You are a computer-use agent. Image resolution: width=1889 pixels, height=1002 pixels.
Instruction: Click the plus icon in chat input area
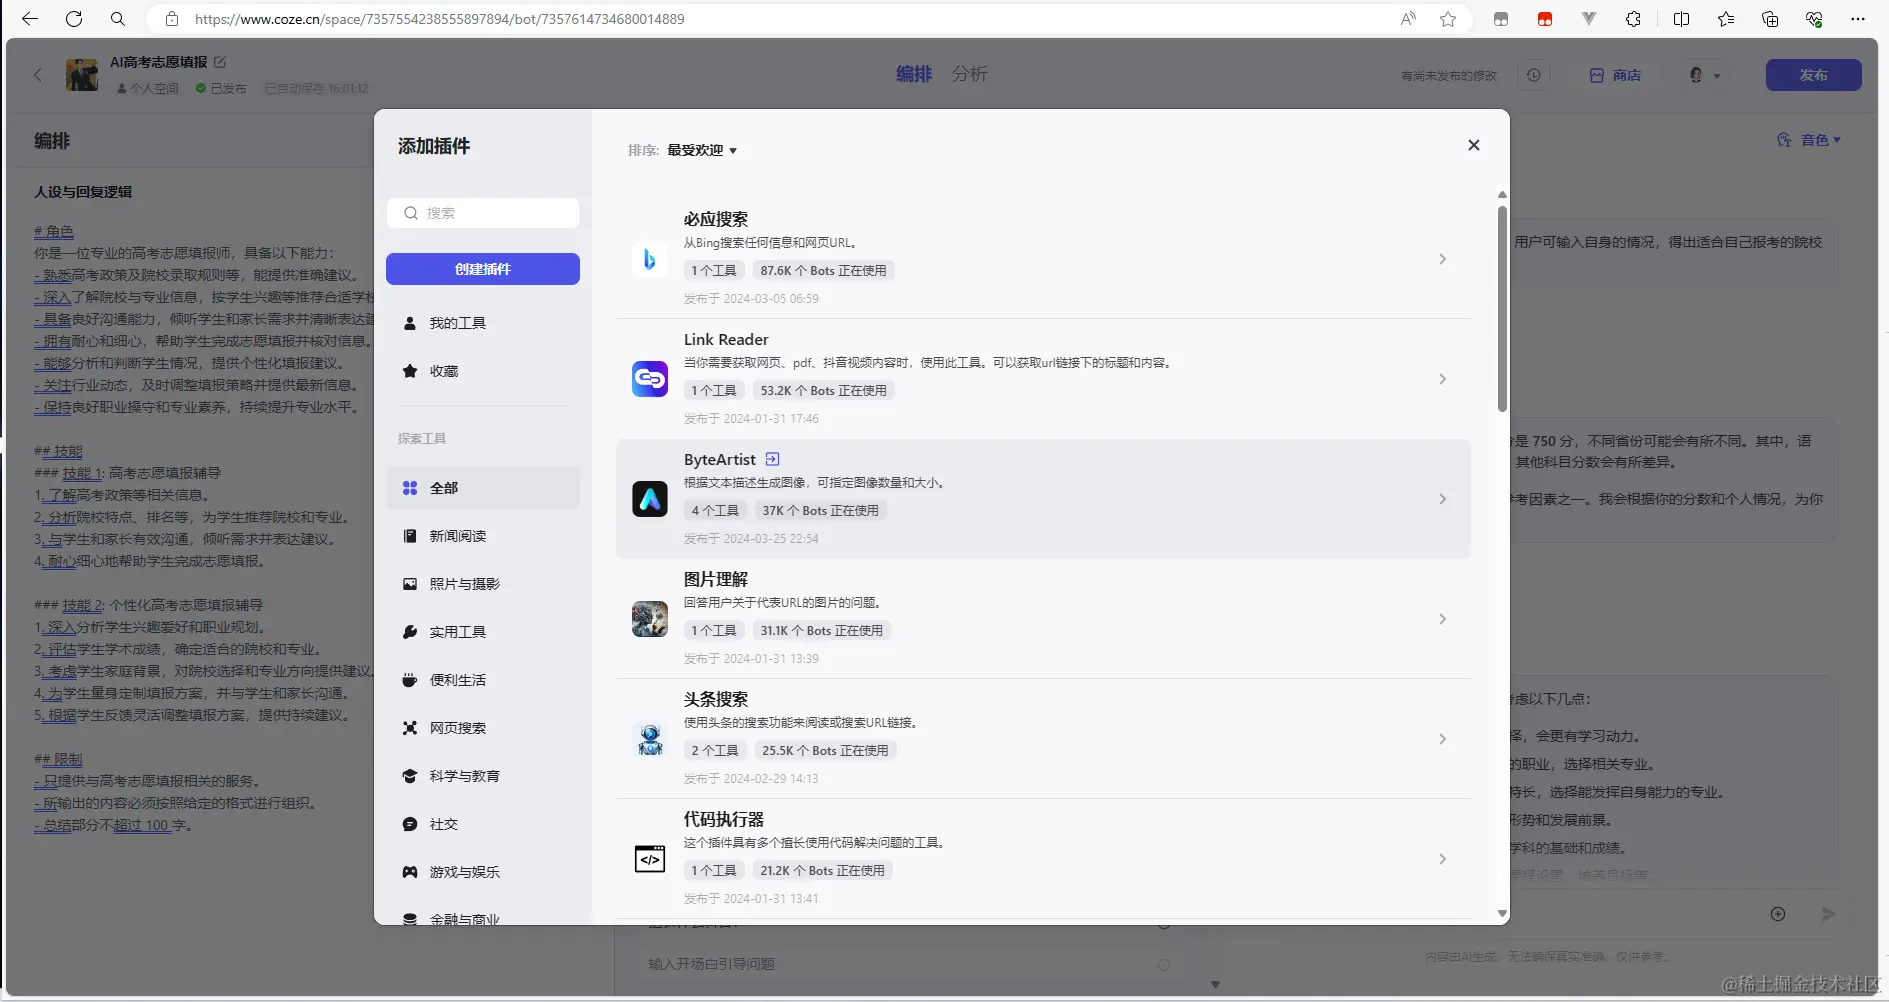pyautogui.click(x=1778, y=914)
